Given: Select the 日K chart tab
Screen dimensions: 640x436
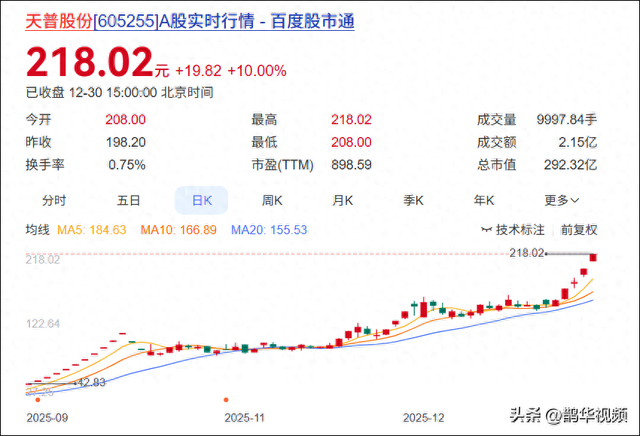Looking at the screenshot, I should click(201, 200).
